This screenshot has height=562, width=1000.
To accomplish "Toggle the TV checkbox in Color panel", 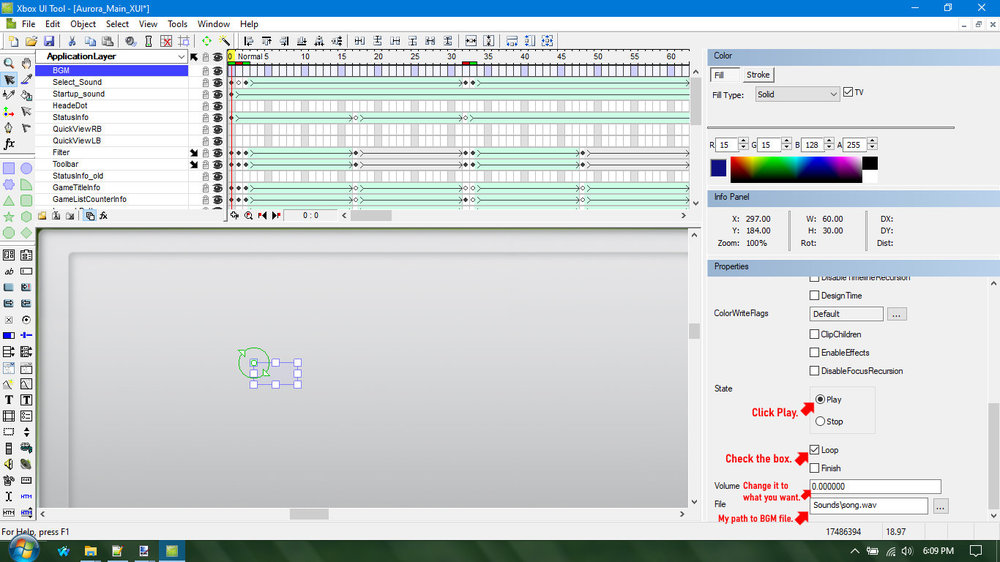I will (848, 92).
